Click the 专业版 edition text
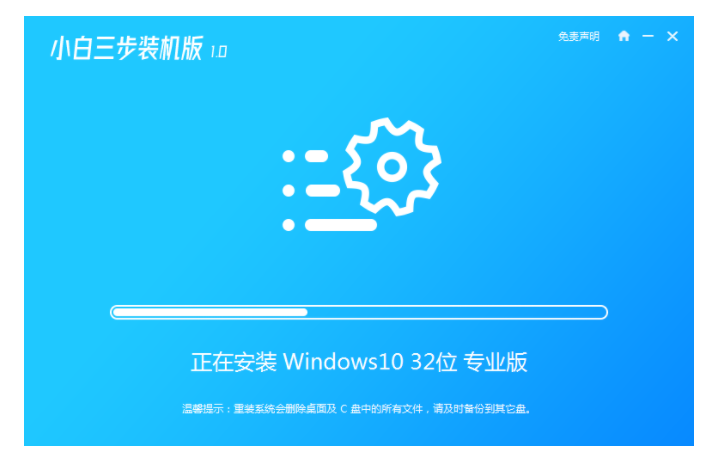This screenshot has width=711, height=455. point(495,362)
